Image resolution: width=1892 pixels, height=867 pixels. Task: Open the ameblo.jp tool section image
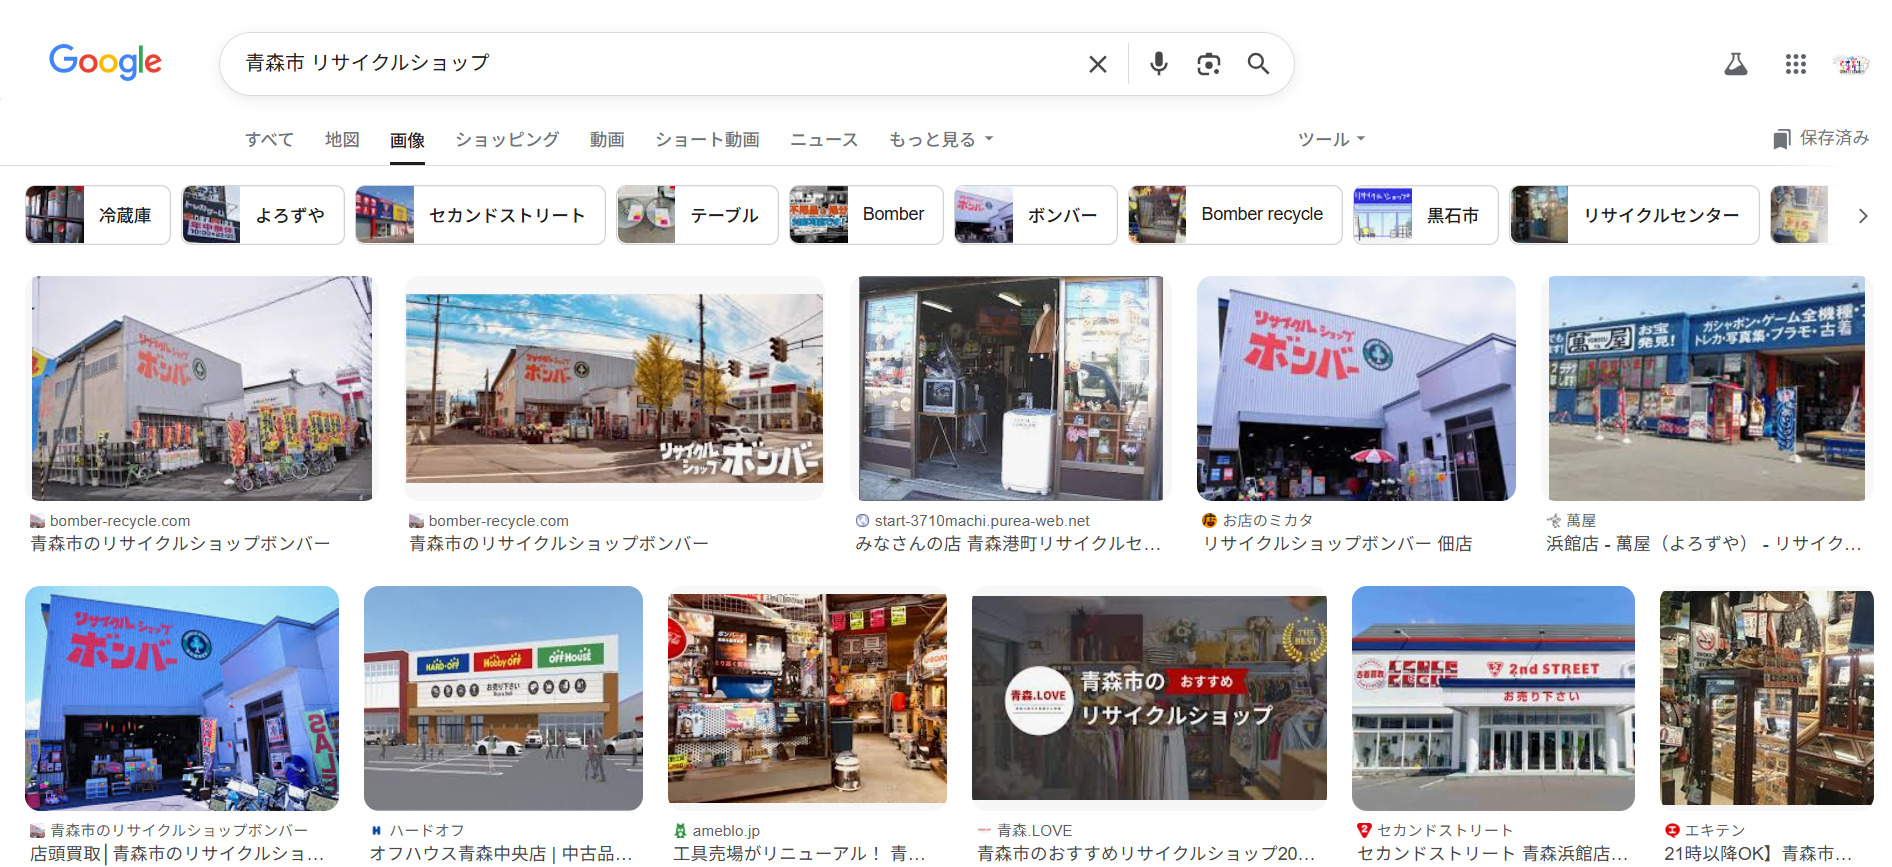pos(807,698)
